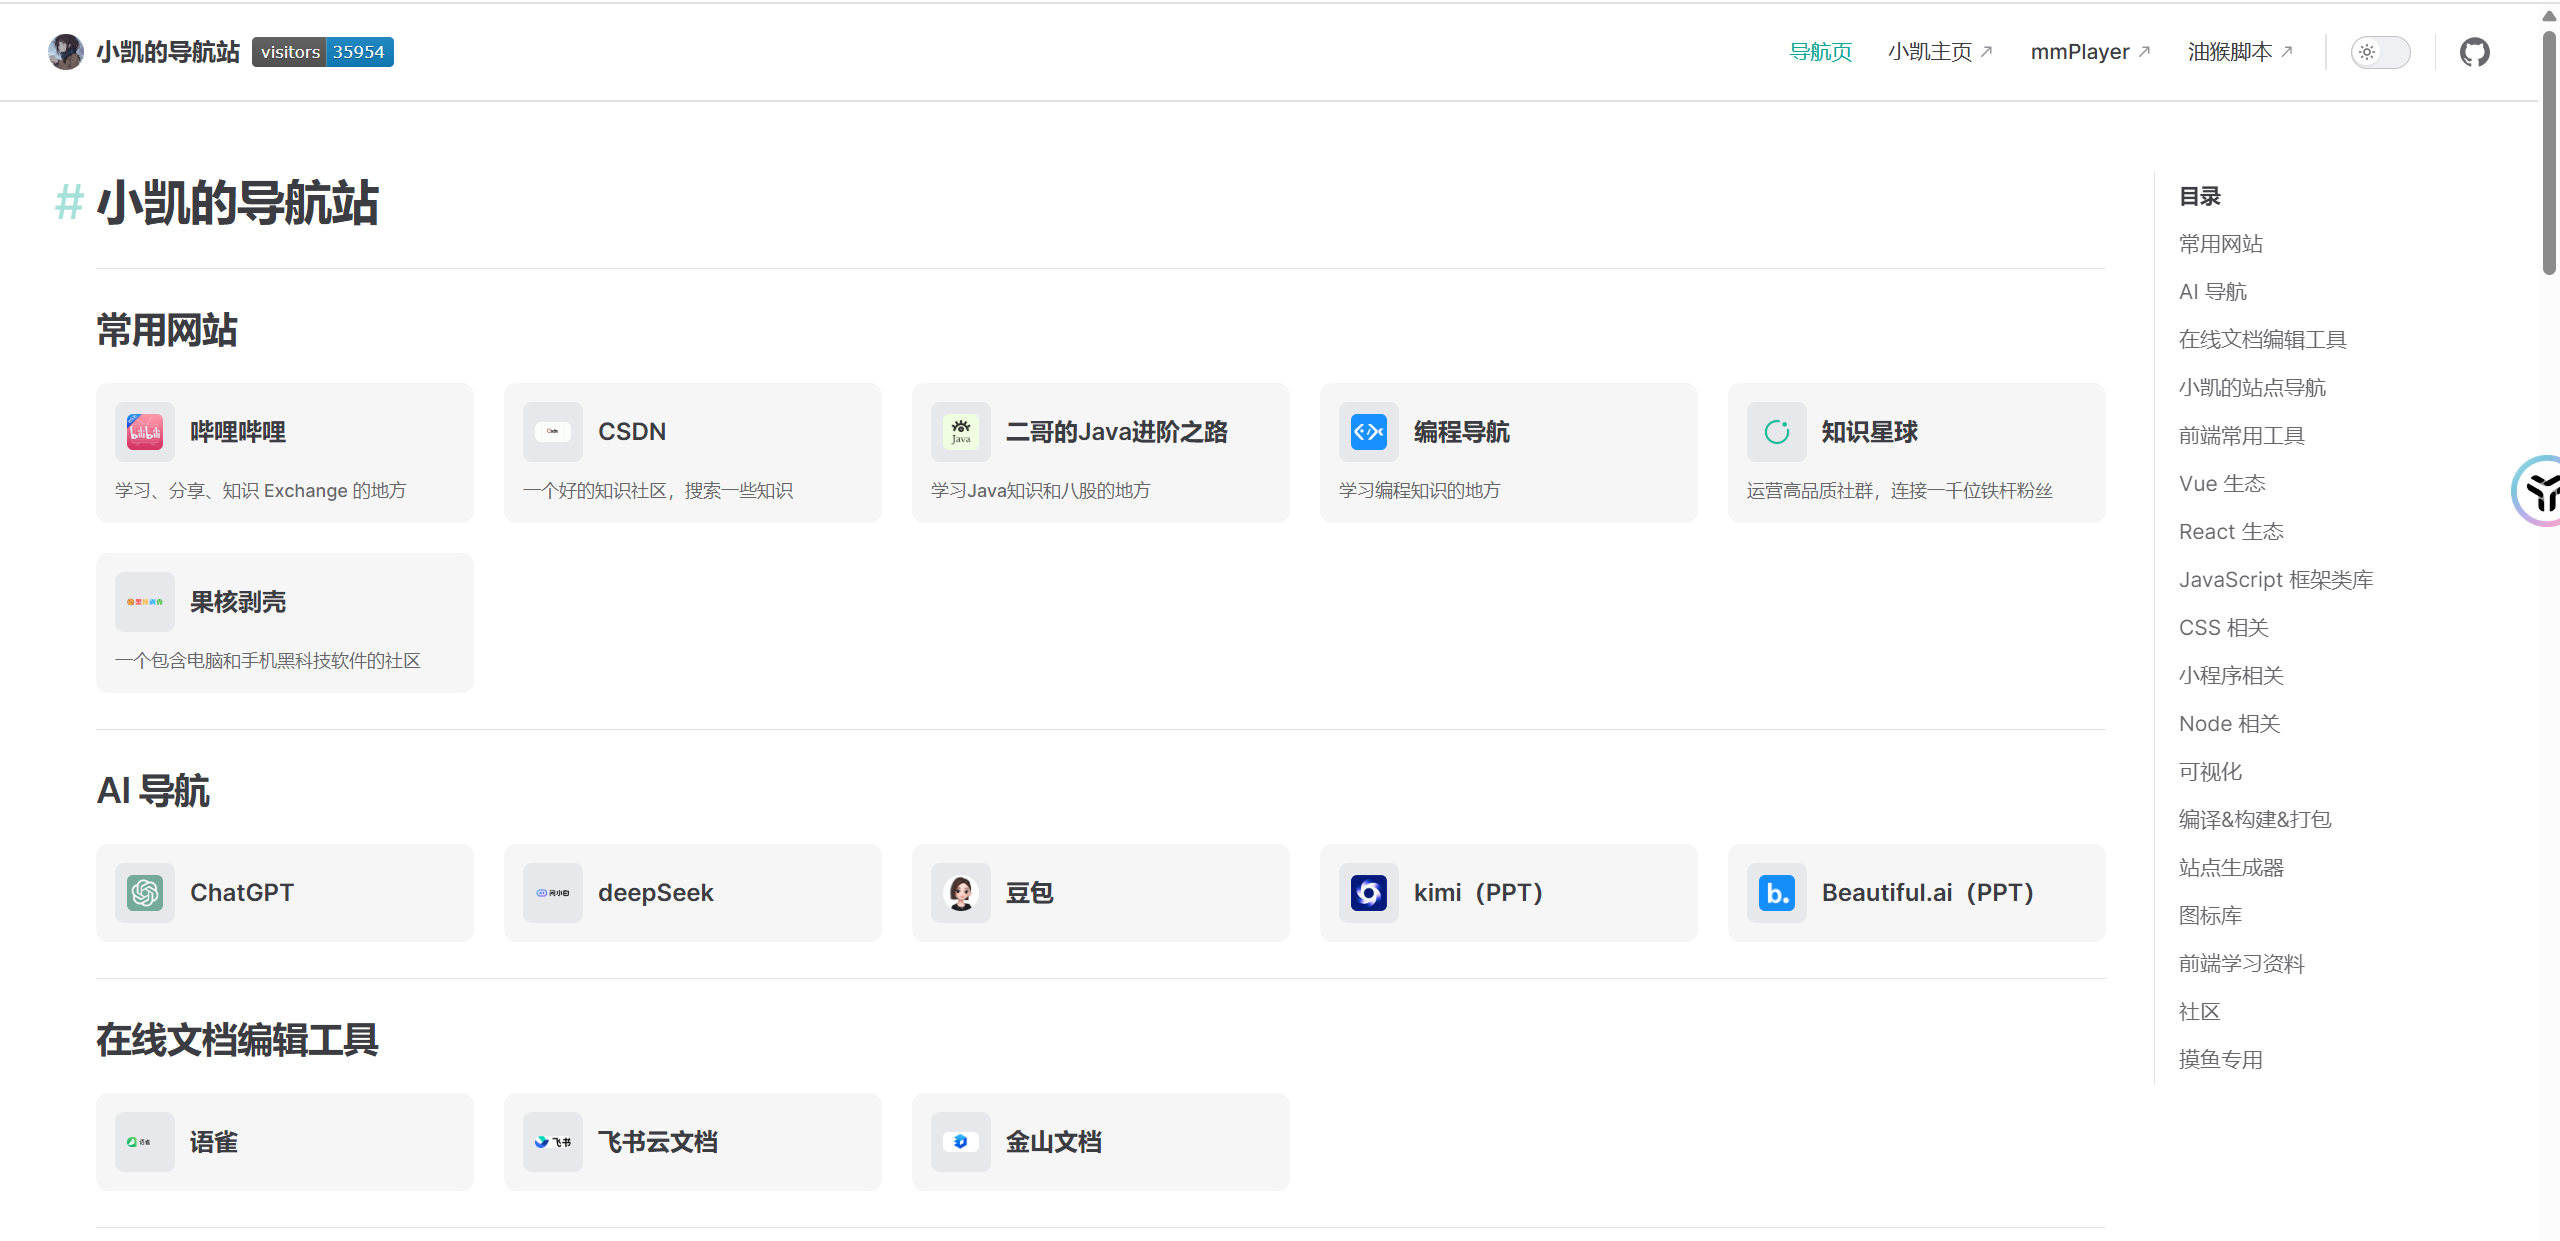Click the 知识星球 green circle icon

(1776, 432)
